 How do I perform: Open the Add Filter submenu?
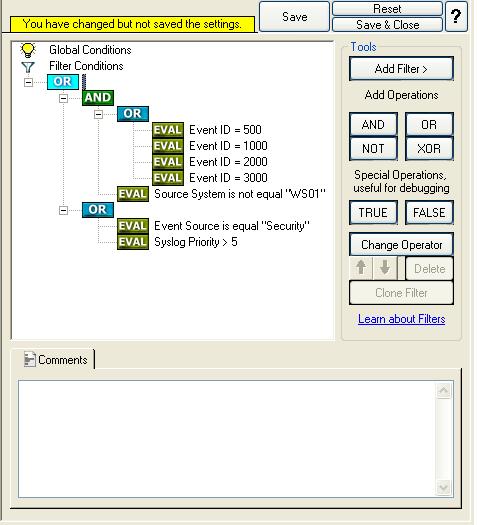pyautogui.click(x=401, y=69)
